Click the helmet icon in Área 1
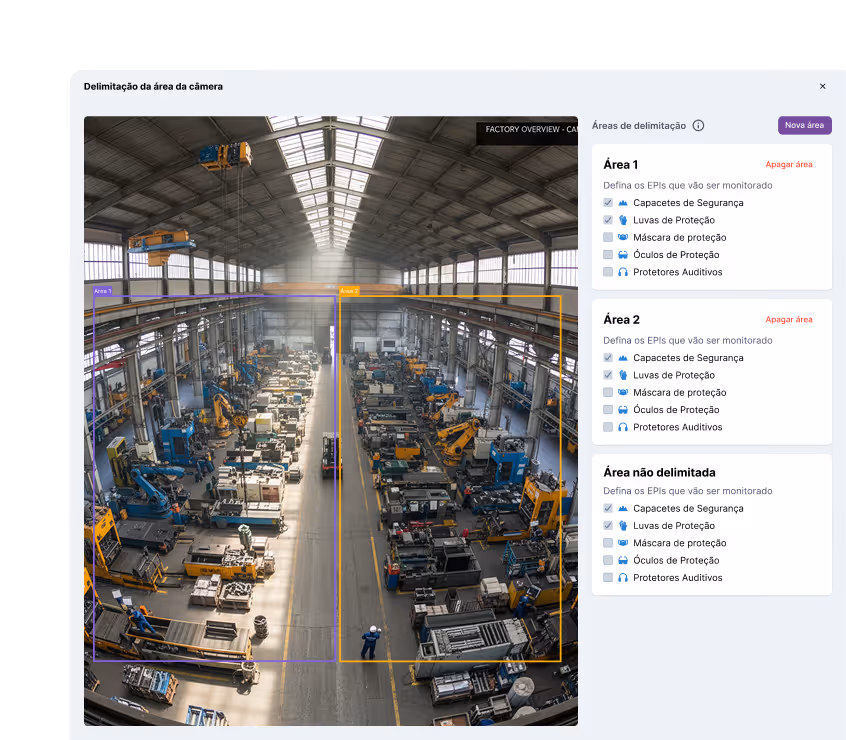The height and width of the screenshot is (740, 846). tap(623, 203)
